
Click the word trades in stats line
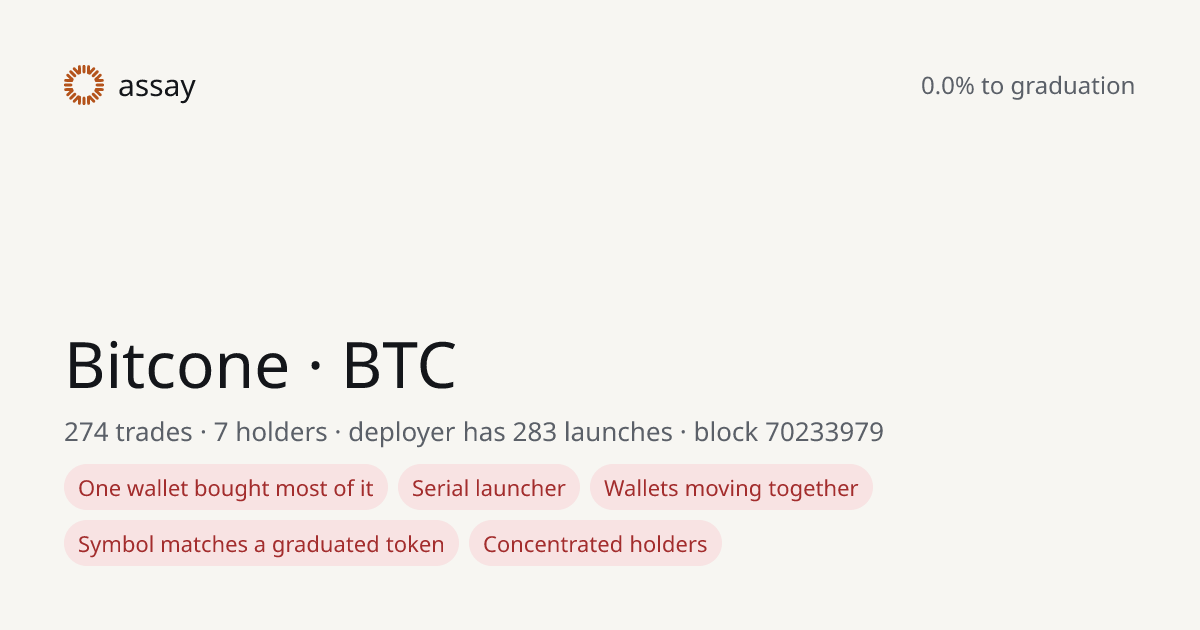pos(154,432)
